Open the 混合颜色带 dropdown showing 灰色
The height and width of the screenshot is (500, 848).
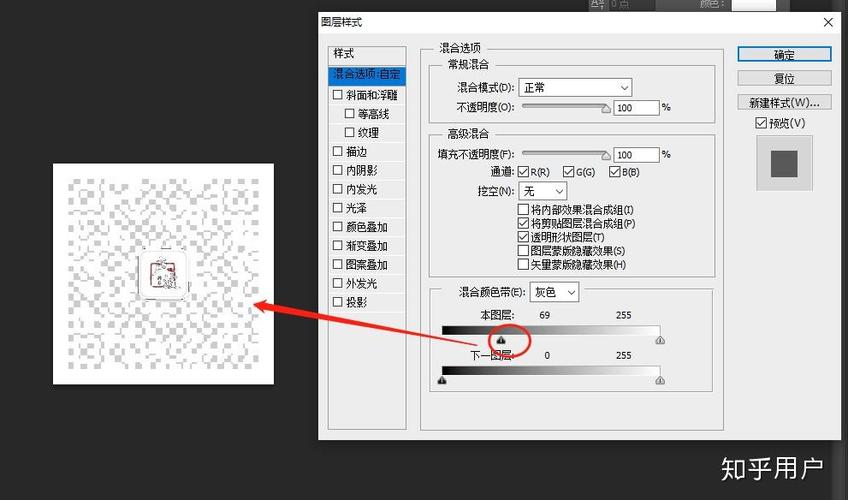(554, 292)
